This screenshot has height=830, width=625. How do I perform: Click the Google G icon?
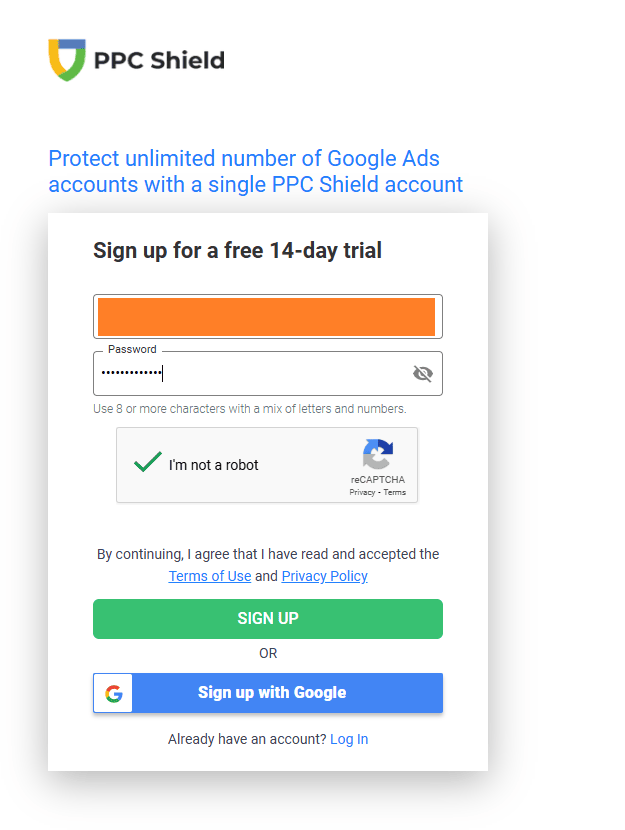113,693
